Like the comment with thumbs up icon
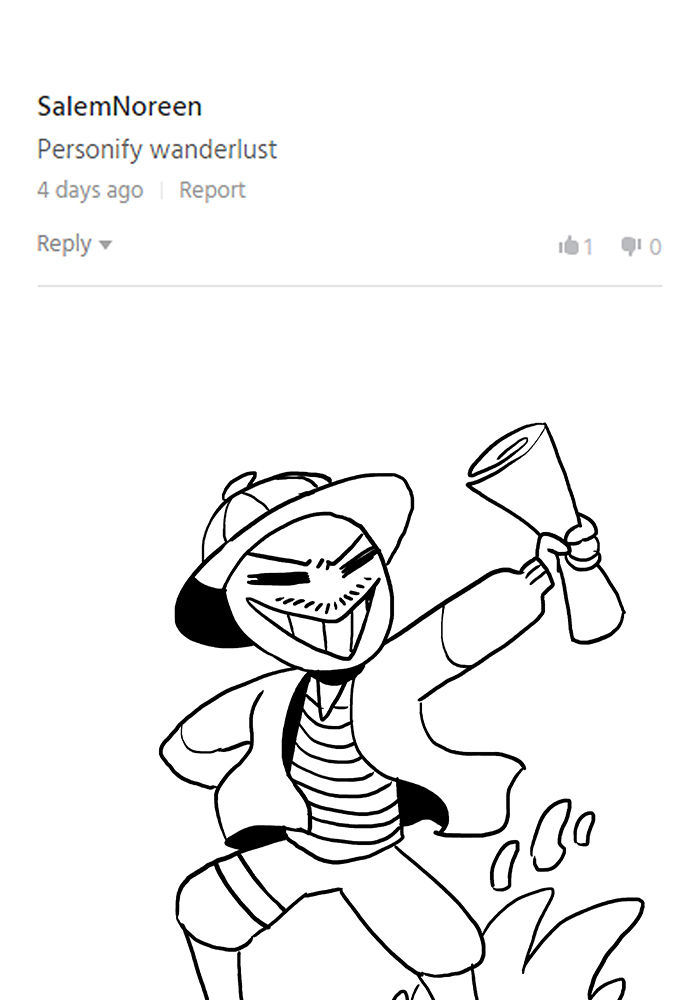Viewport: 700px width, 1000px height. click(568, 246)
